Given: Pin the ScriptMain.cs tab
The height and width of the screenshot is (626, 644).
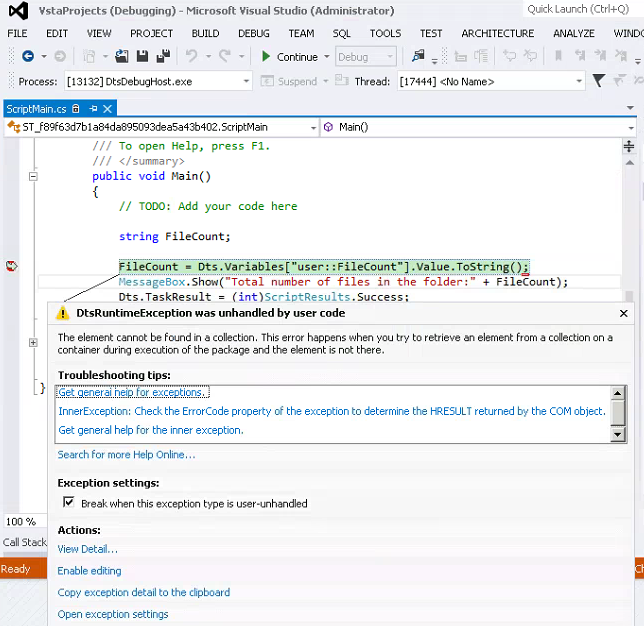Looking at the screenshot, I should (93, 108).
